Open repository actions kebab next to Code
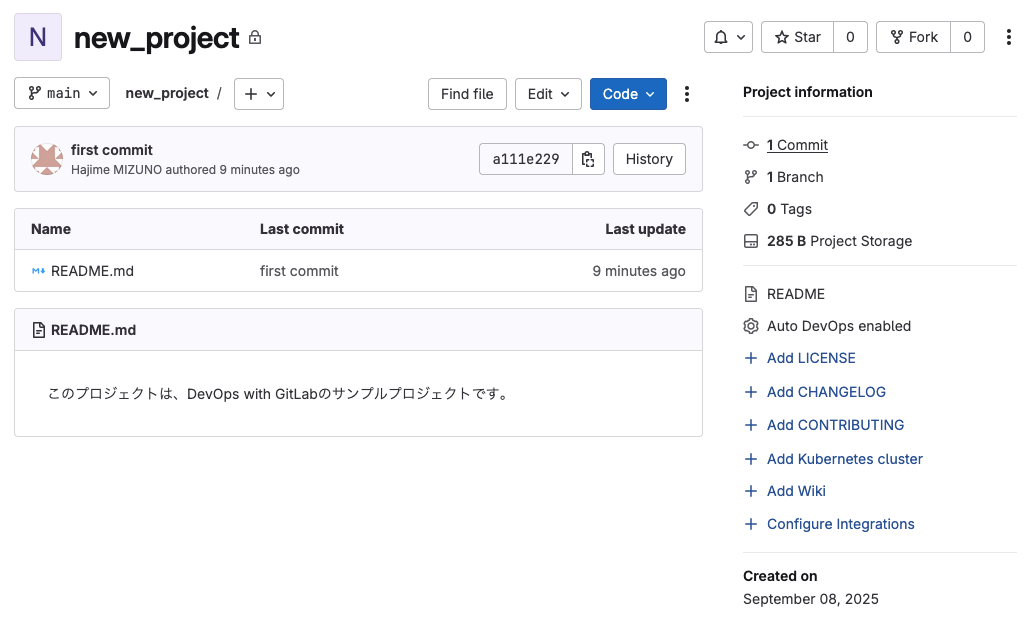Viewport: 1036px width, 636px height. pyautogui.click(x=686, y=94)
